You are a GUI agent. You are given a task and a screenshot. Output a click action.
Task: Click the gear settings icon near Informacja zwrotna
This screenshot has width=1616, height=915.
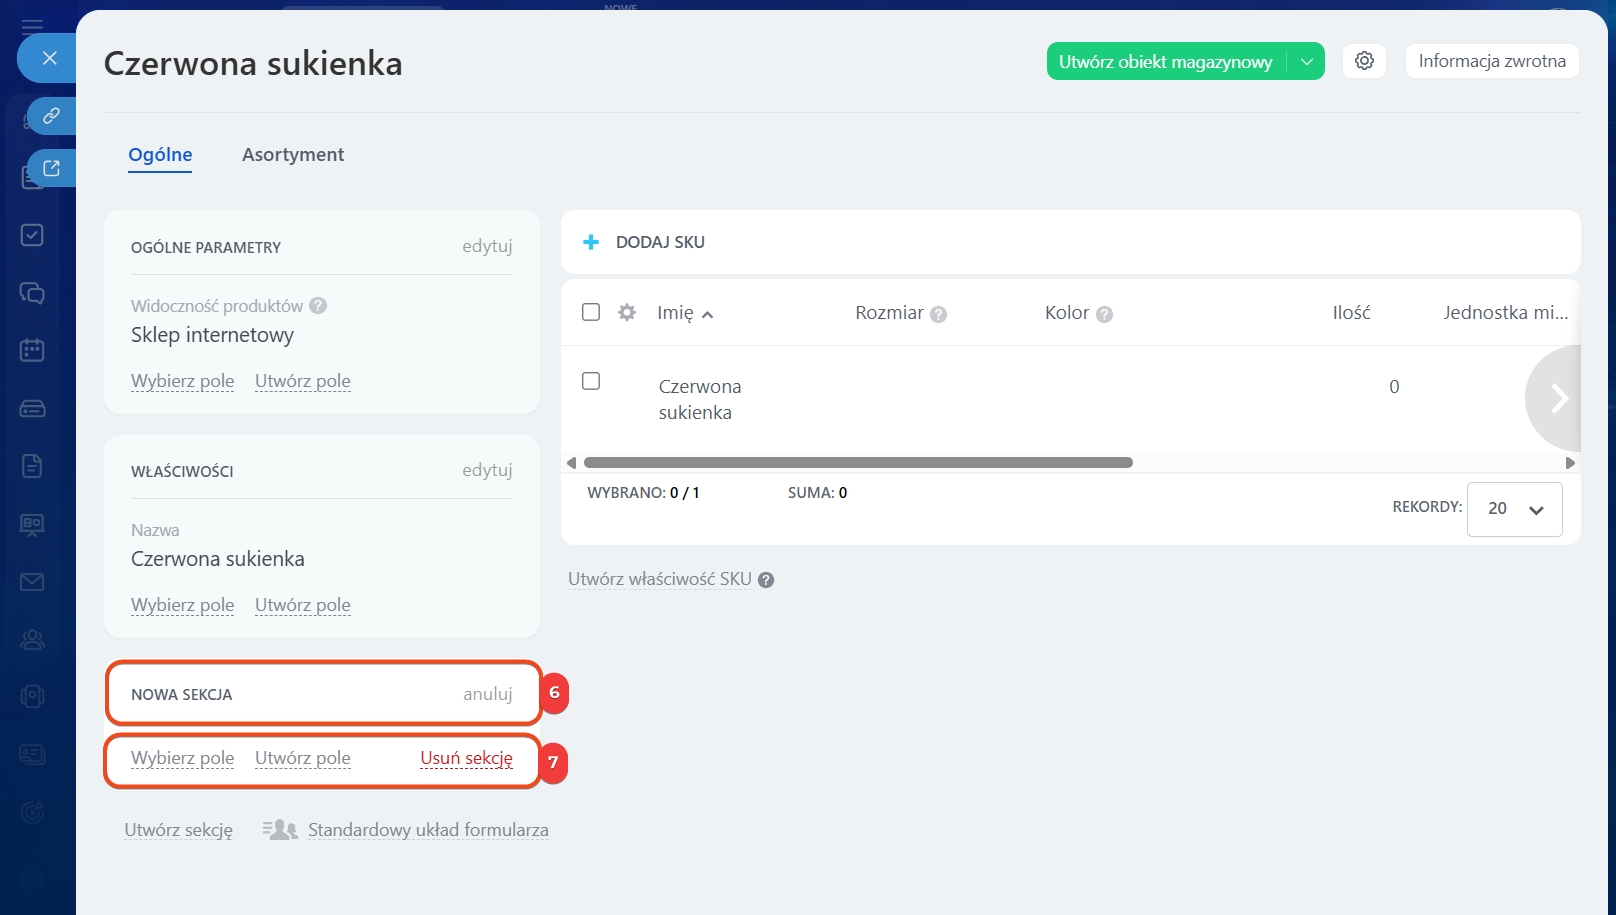(x=1364, y=61)
